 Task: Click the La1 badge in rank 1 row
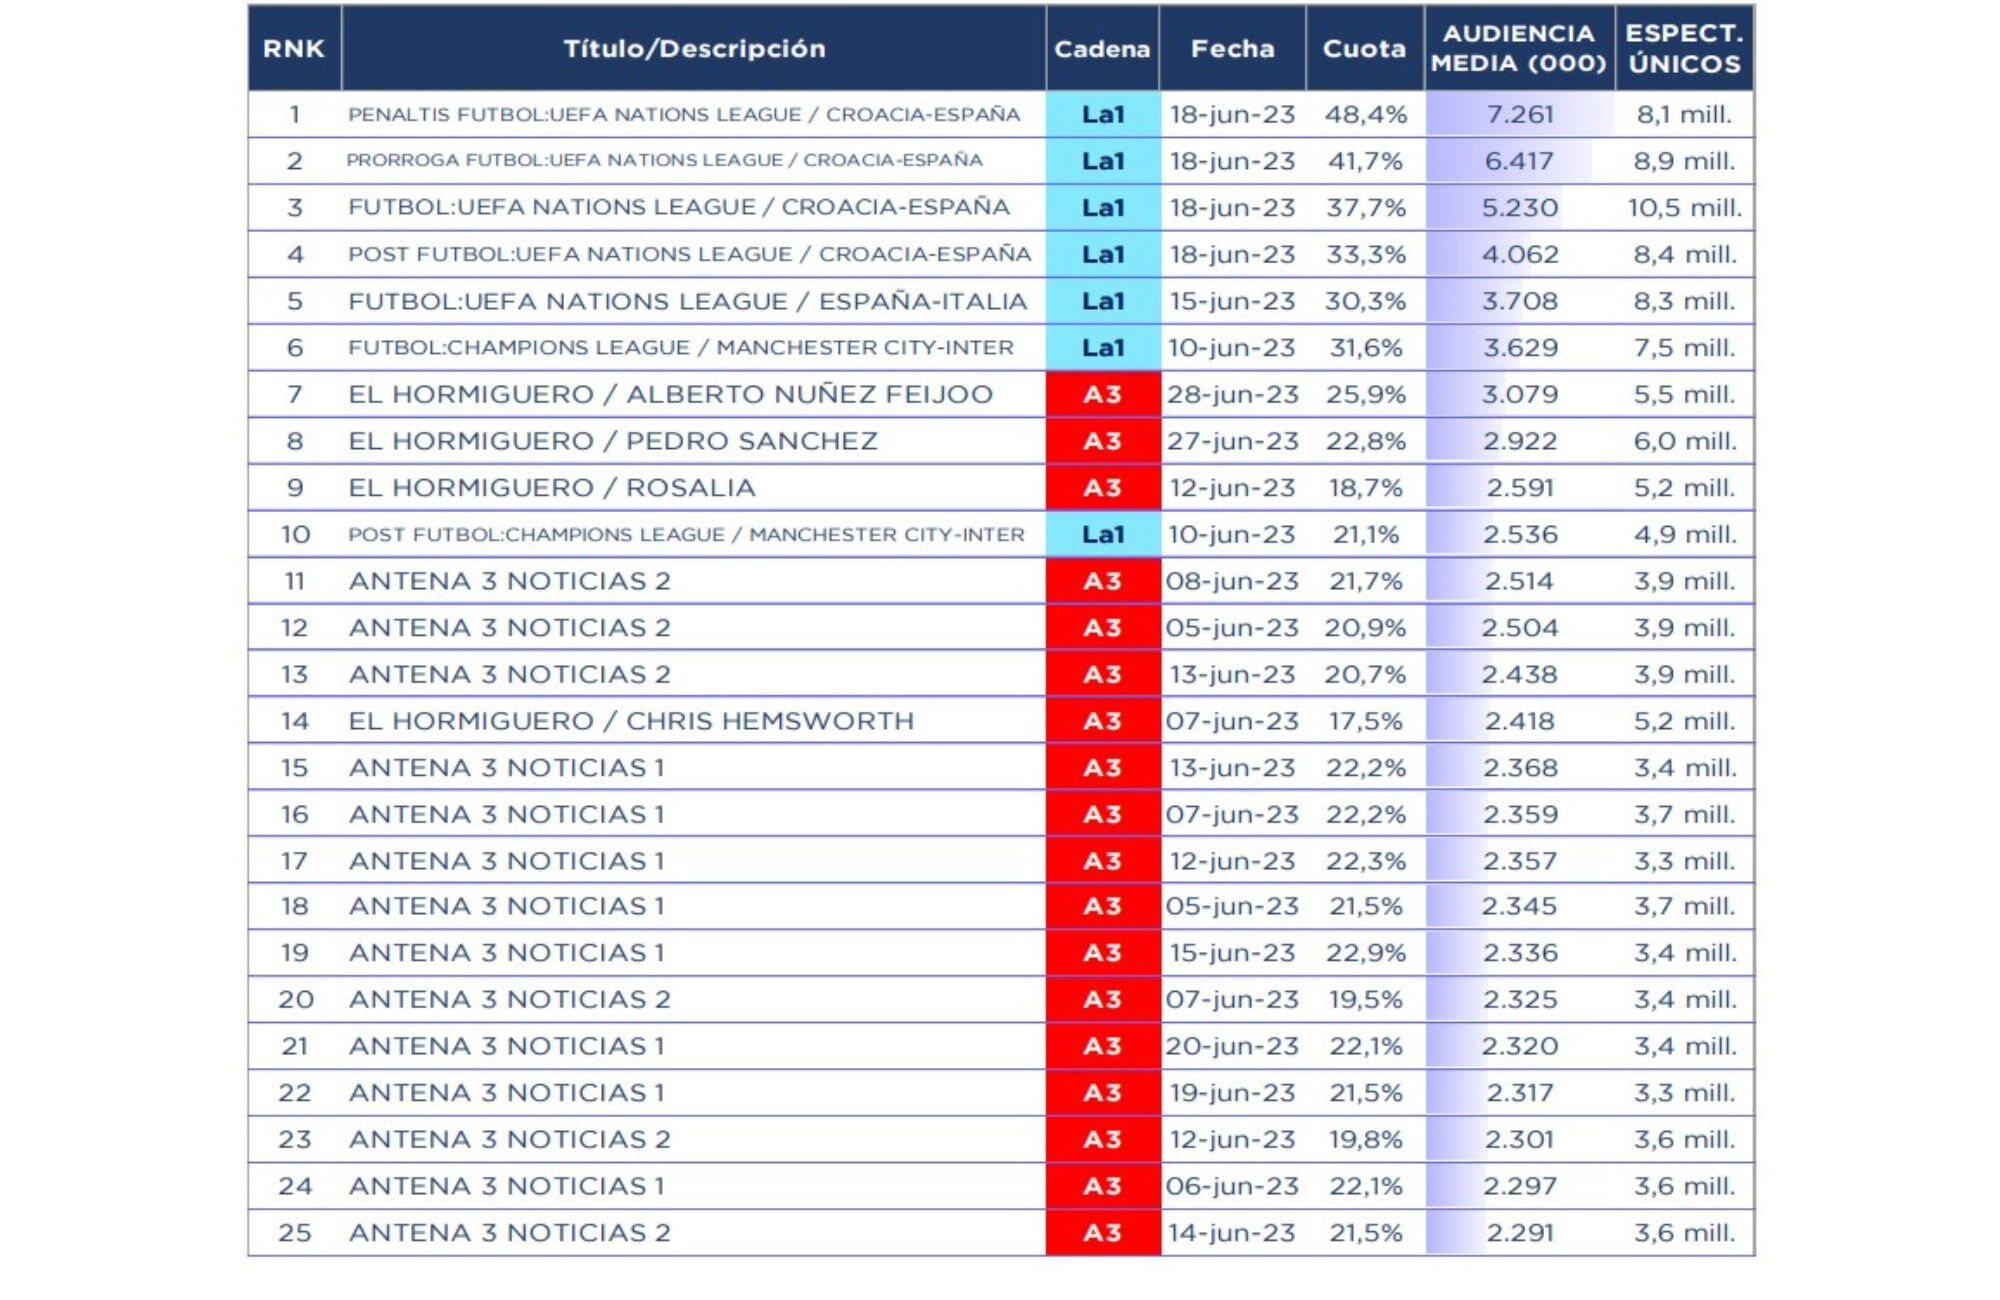pyautogui.click(x=1103, y=115)
